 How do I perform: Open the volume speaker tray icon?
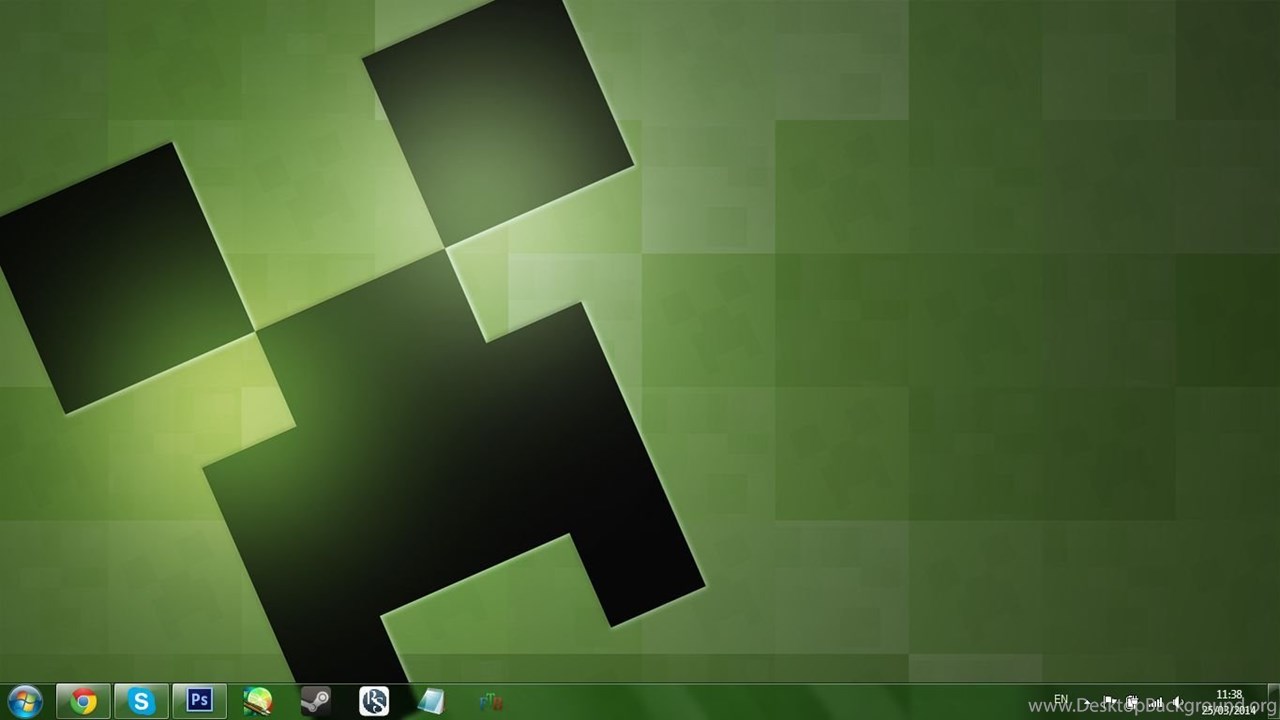pos(1177,702)
